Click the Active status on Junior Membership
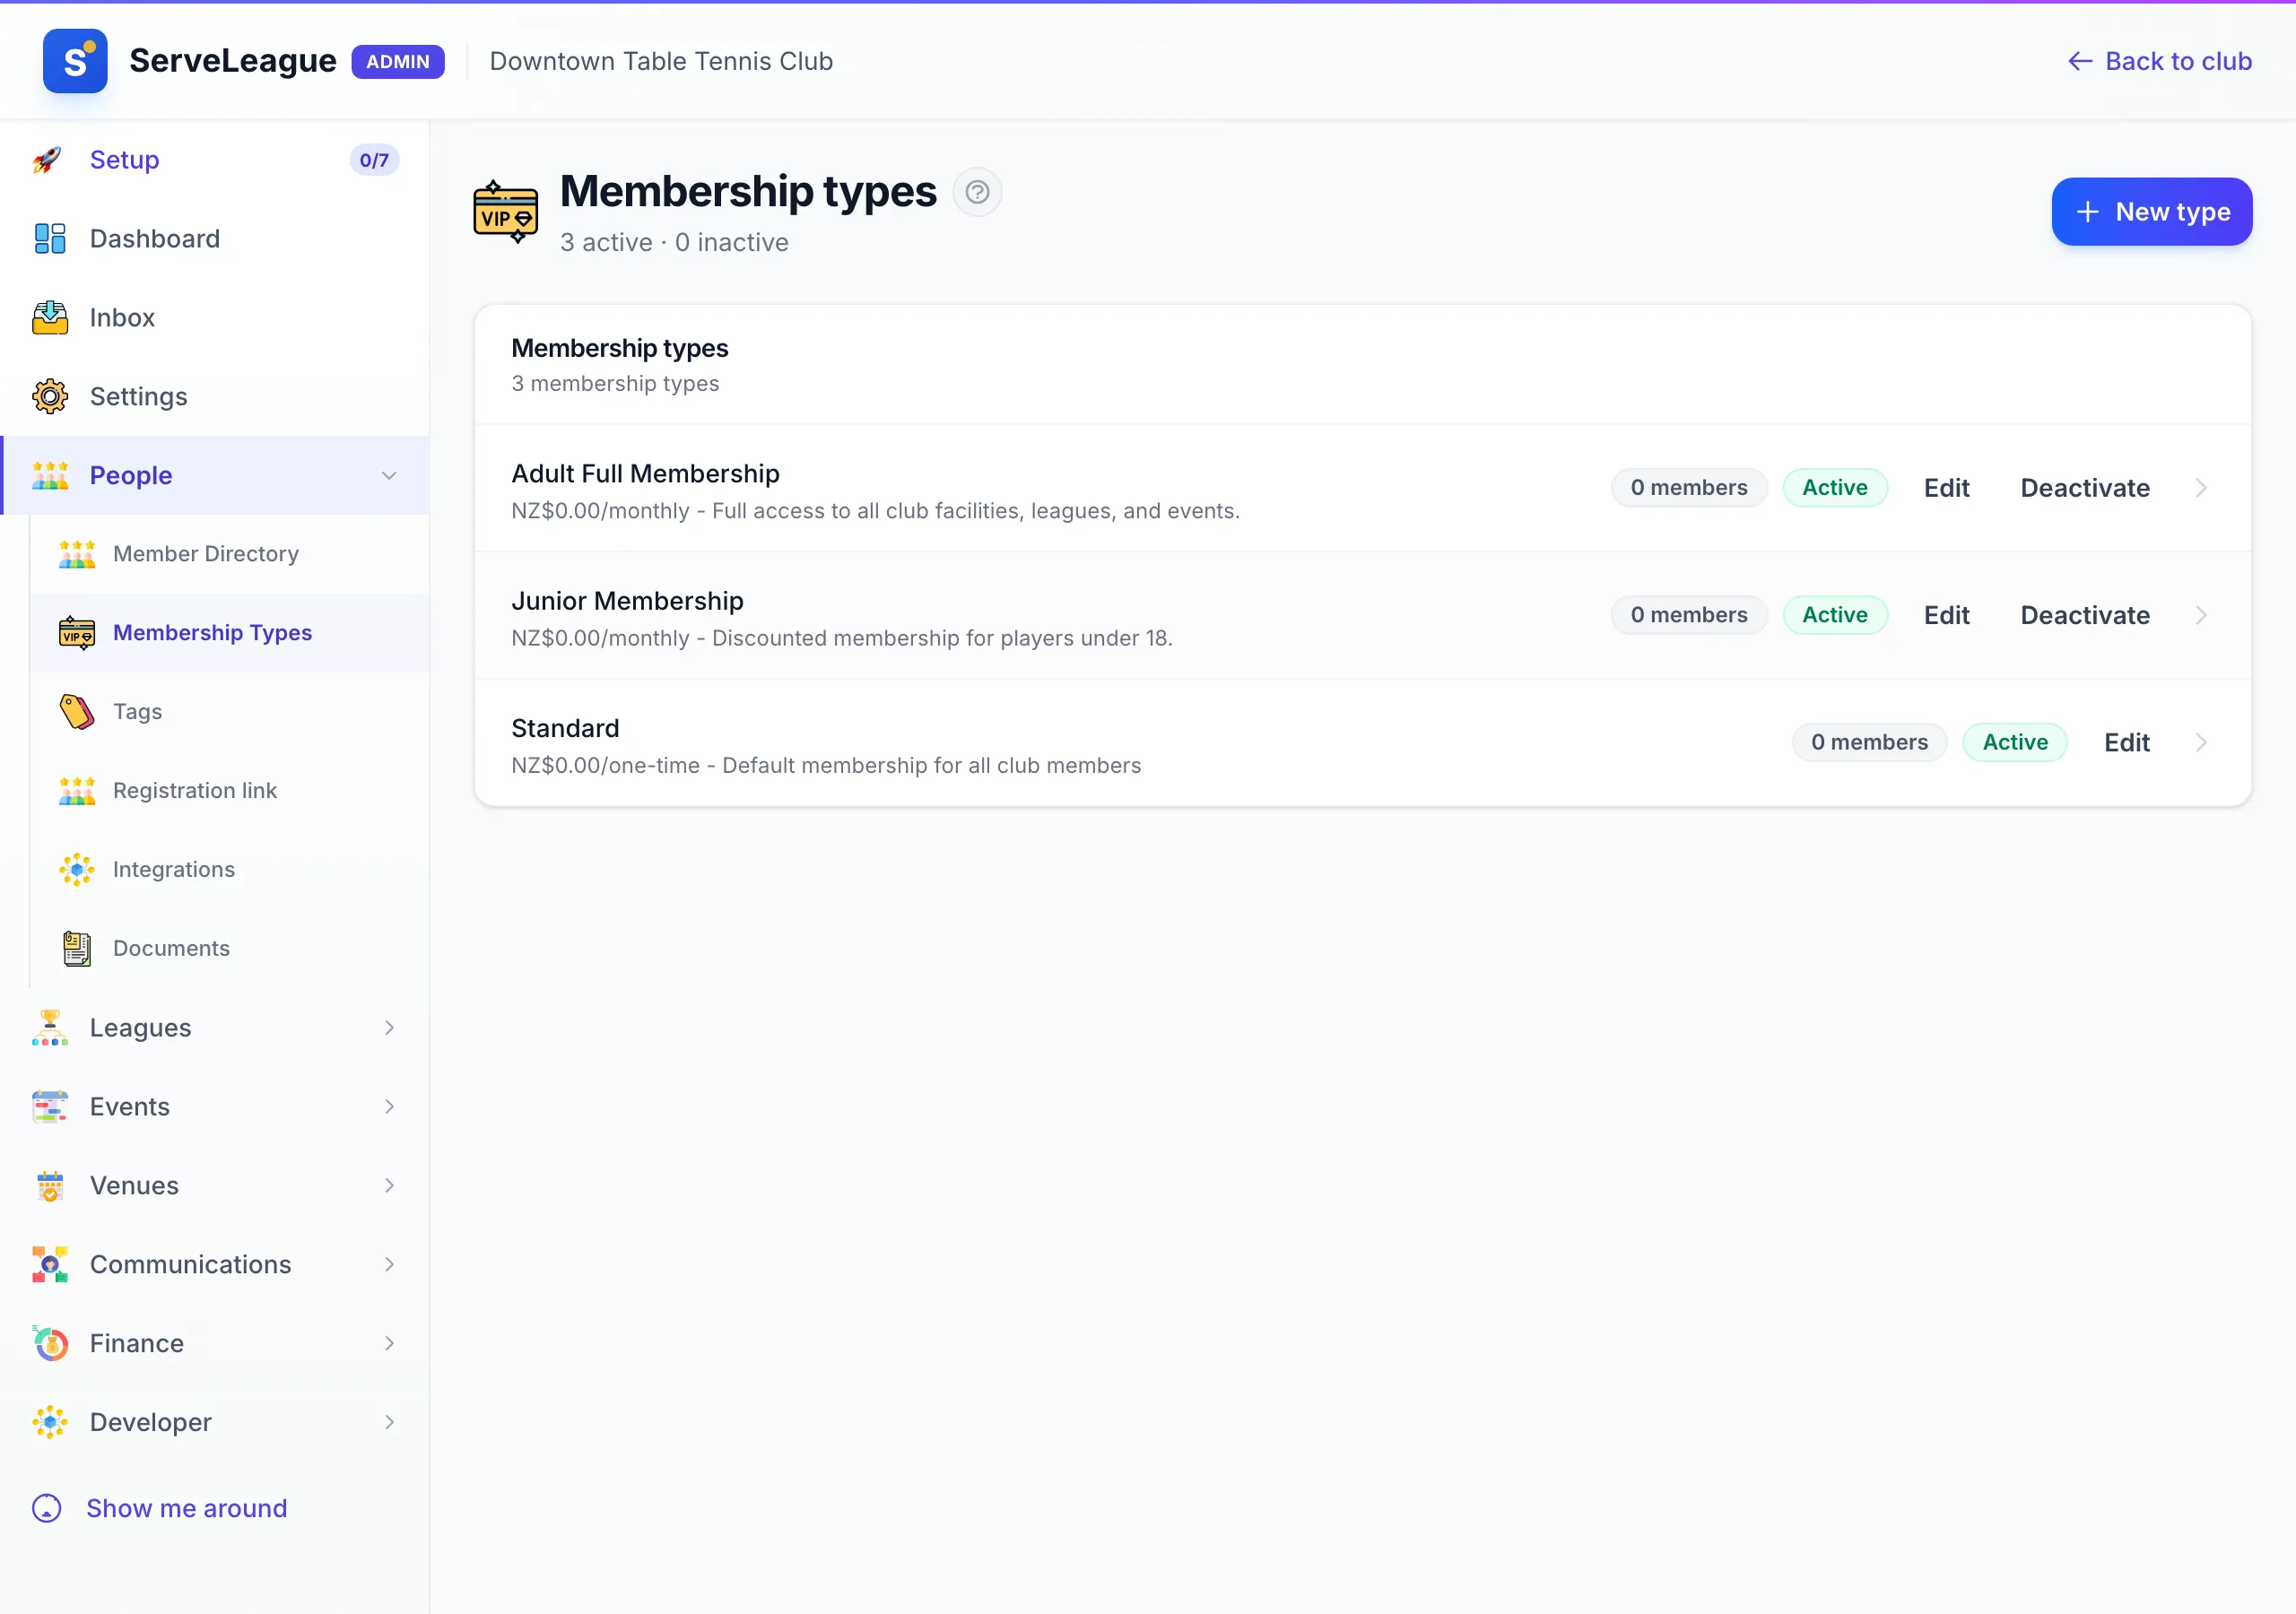This screenshot has height=1614, width=2296. [1835, 616]
